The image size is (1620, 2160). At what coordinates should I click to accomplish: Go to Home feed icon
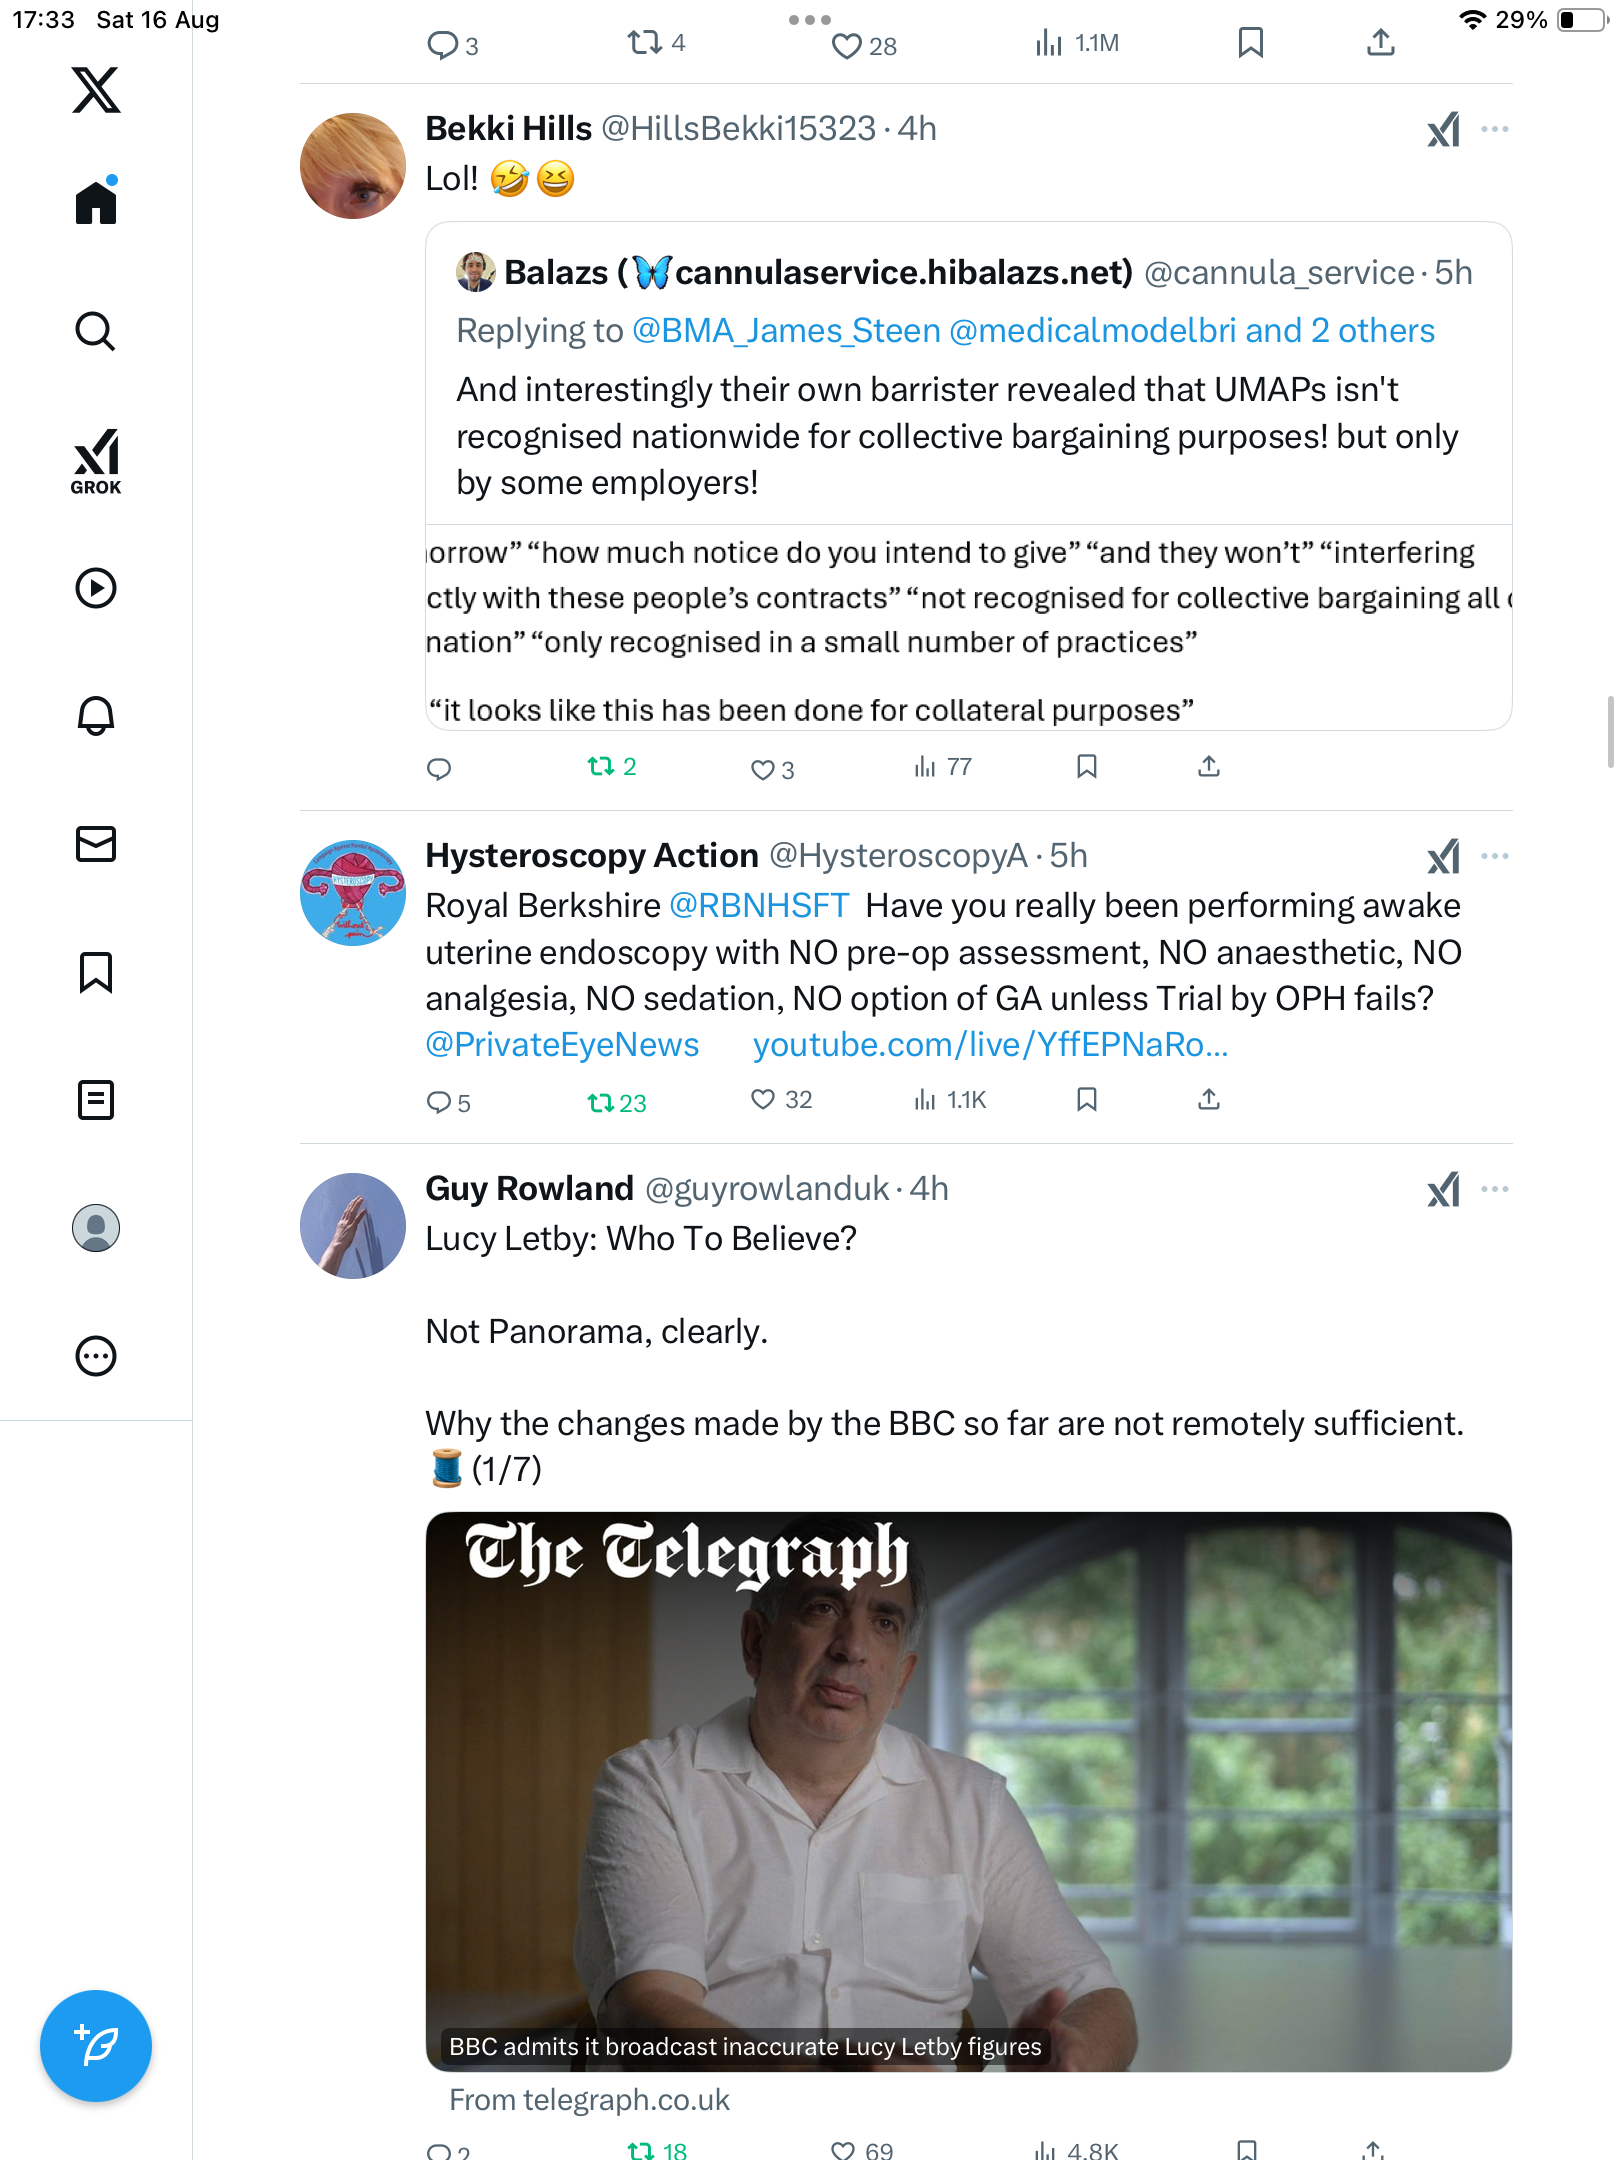[x=96, y=202]
